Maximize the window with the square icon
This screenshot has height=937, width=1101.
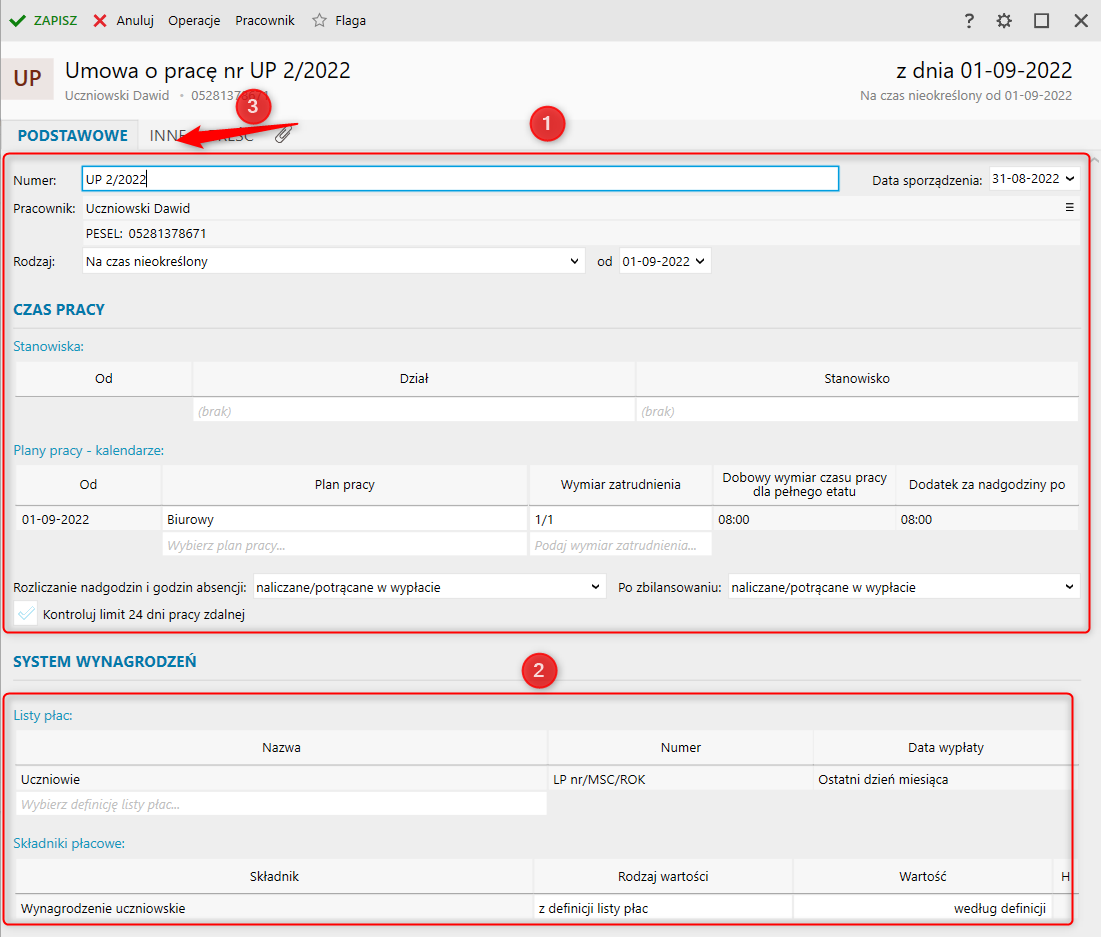point(1041,20)
